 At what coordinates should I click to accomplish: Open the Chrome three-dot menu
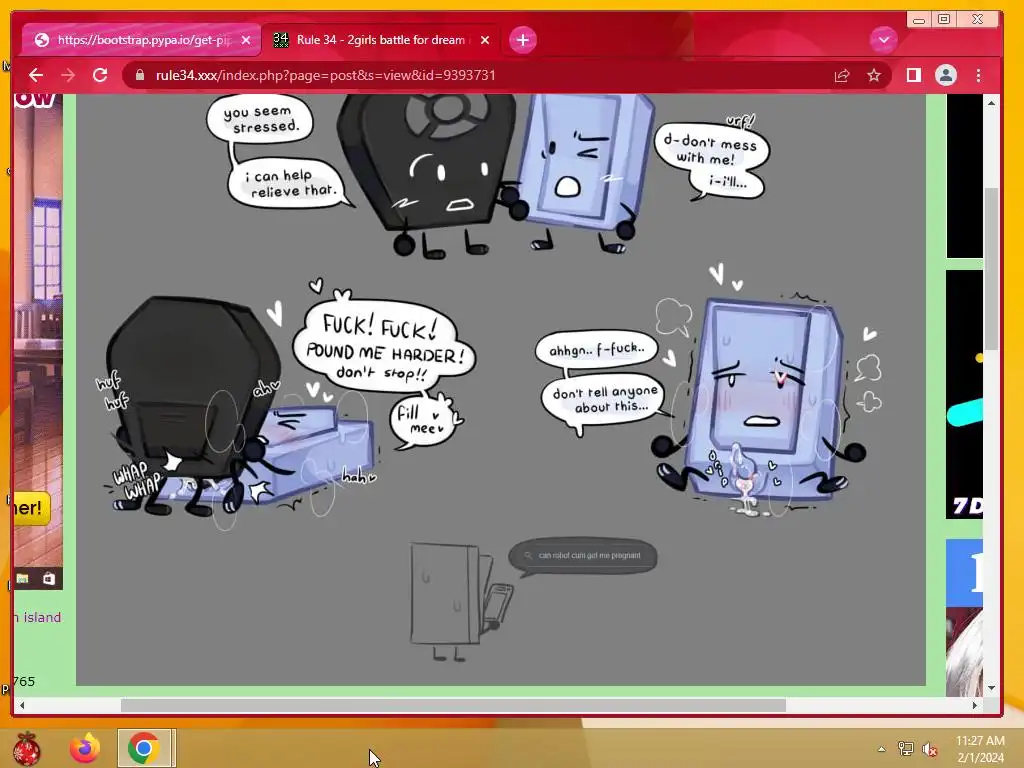[978, 76]
